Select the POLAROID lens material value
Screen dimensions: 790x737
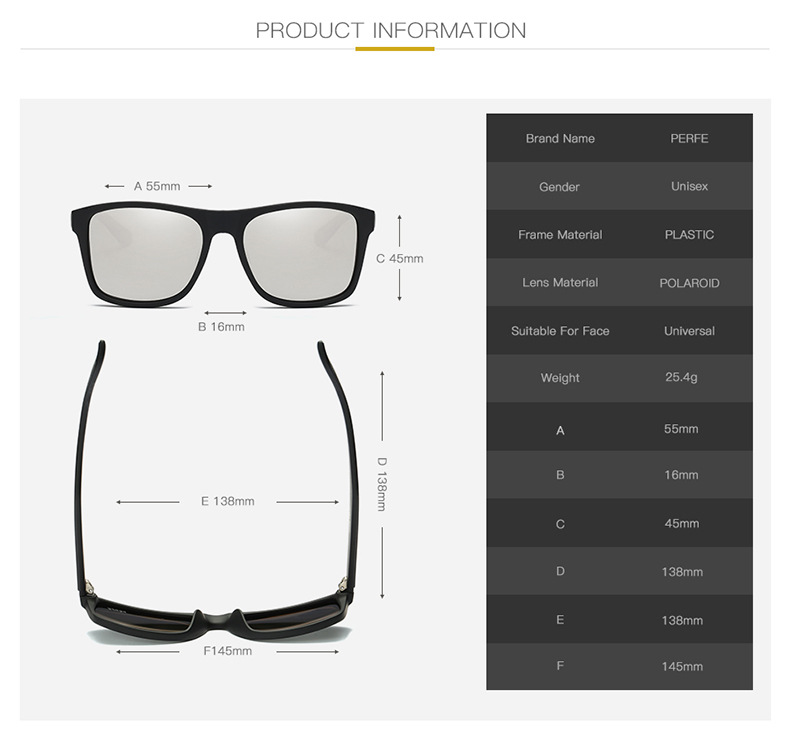689,283
